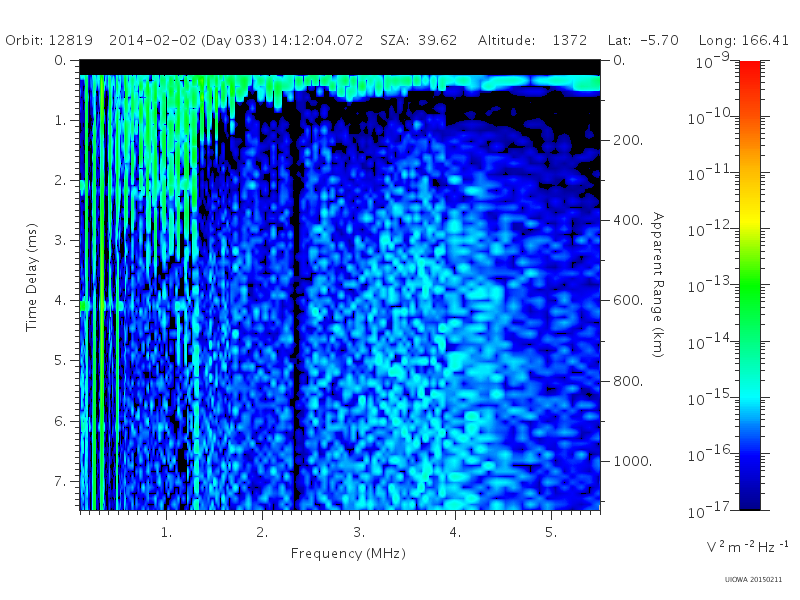Viewport: 800px width, 600px height.
Task: Click the 2. tick label on frequency axis
Action: pyautogui.click(x=262, y=533)
